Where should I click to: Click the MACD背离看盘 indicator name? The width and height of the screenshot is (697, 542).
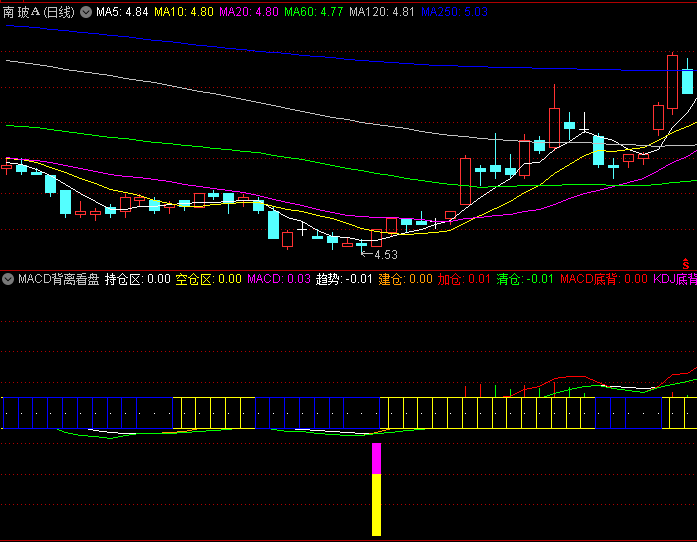click(x=58, y=279)
